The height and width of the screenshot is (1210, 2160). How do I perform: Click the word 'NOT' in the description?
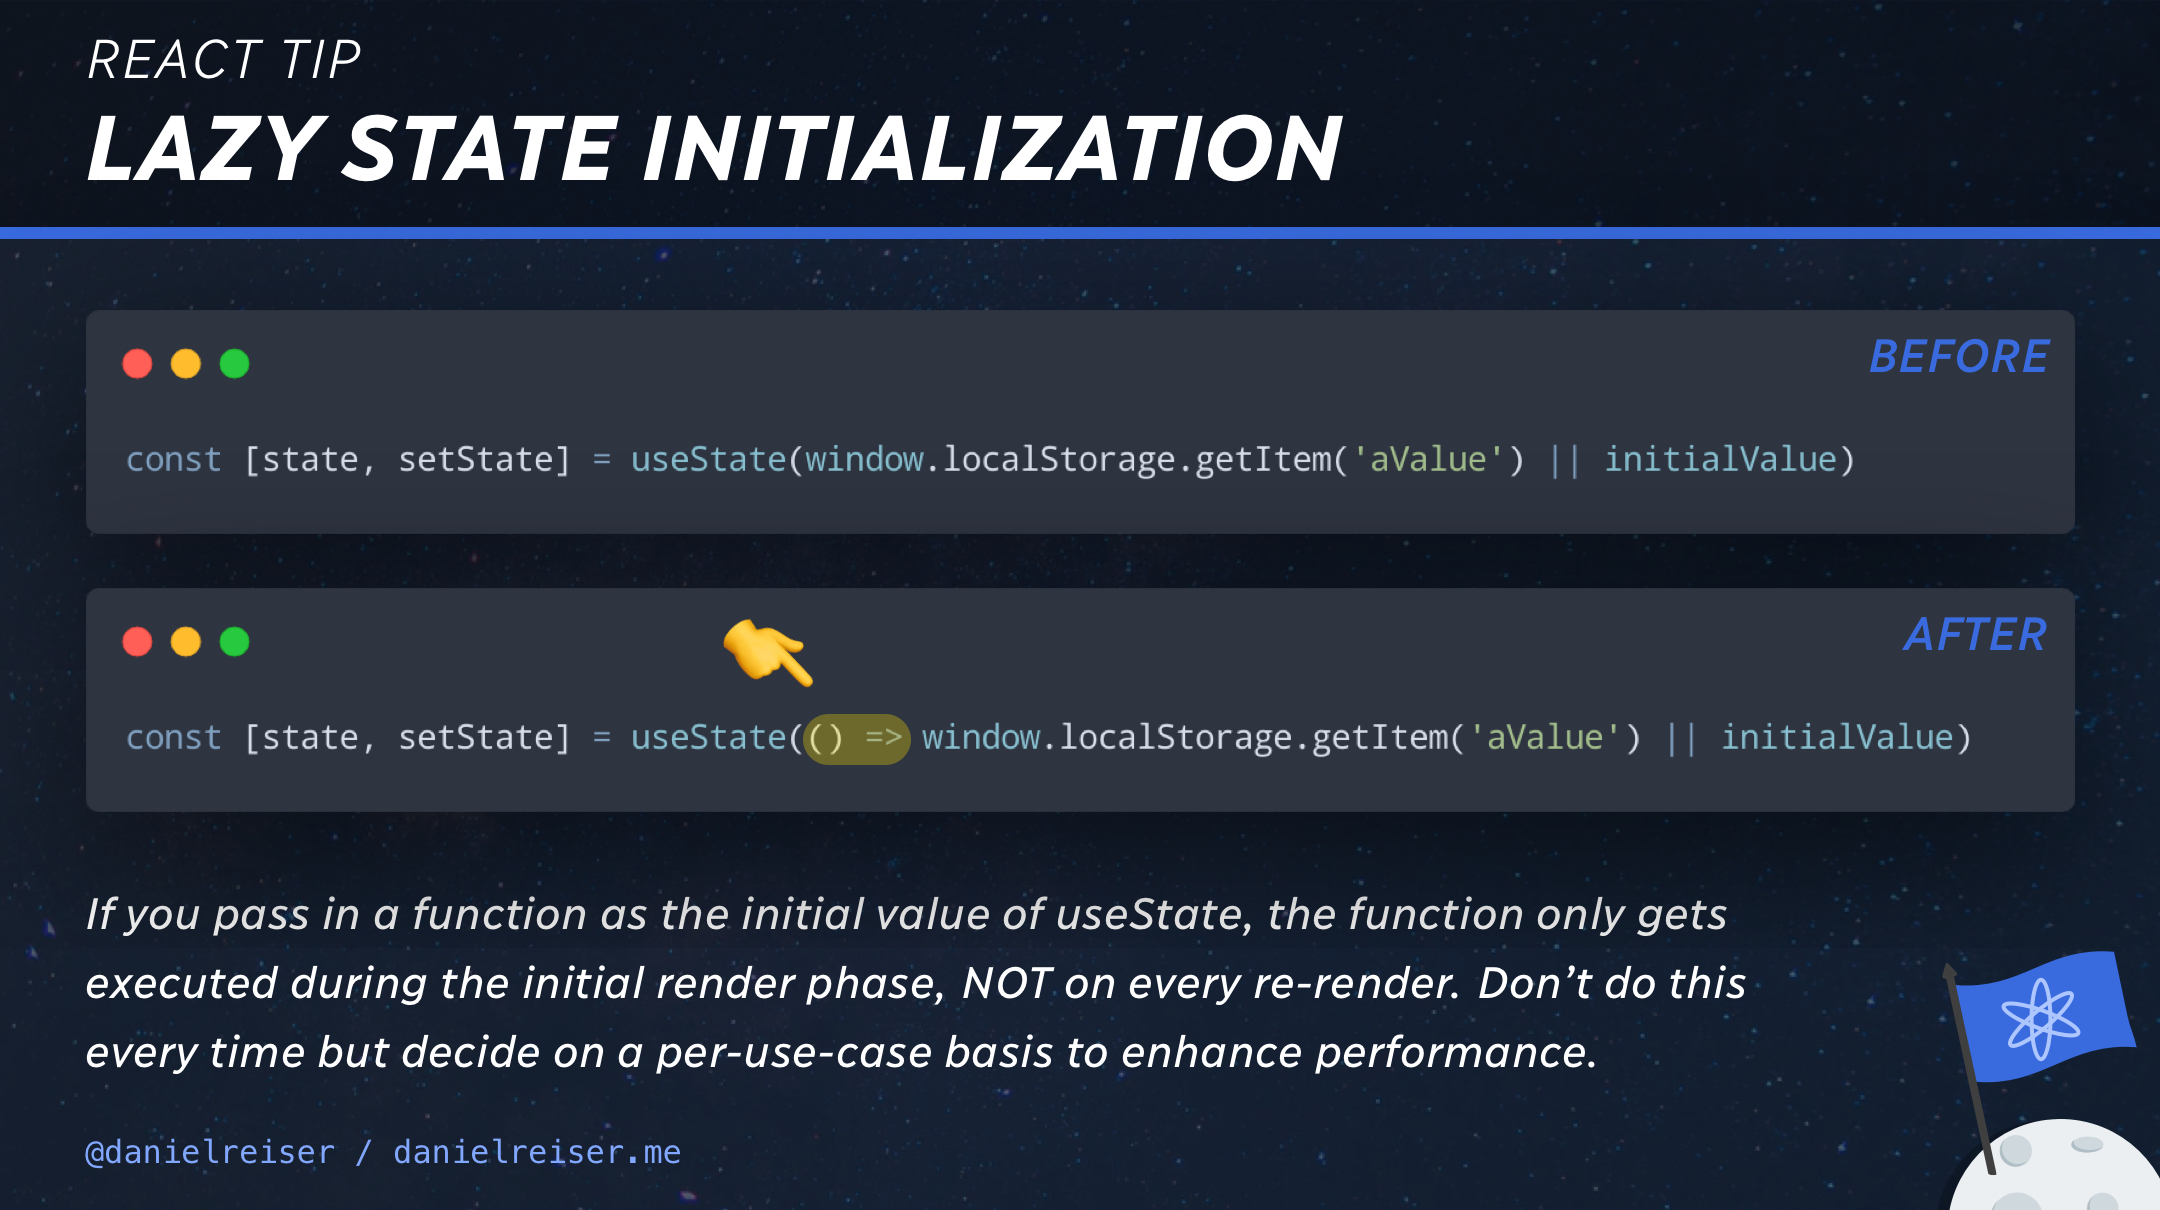1007,984
